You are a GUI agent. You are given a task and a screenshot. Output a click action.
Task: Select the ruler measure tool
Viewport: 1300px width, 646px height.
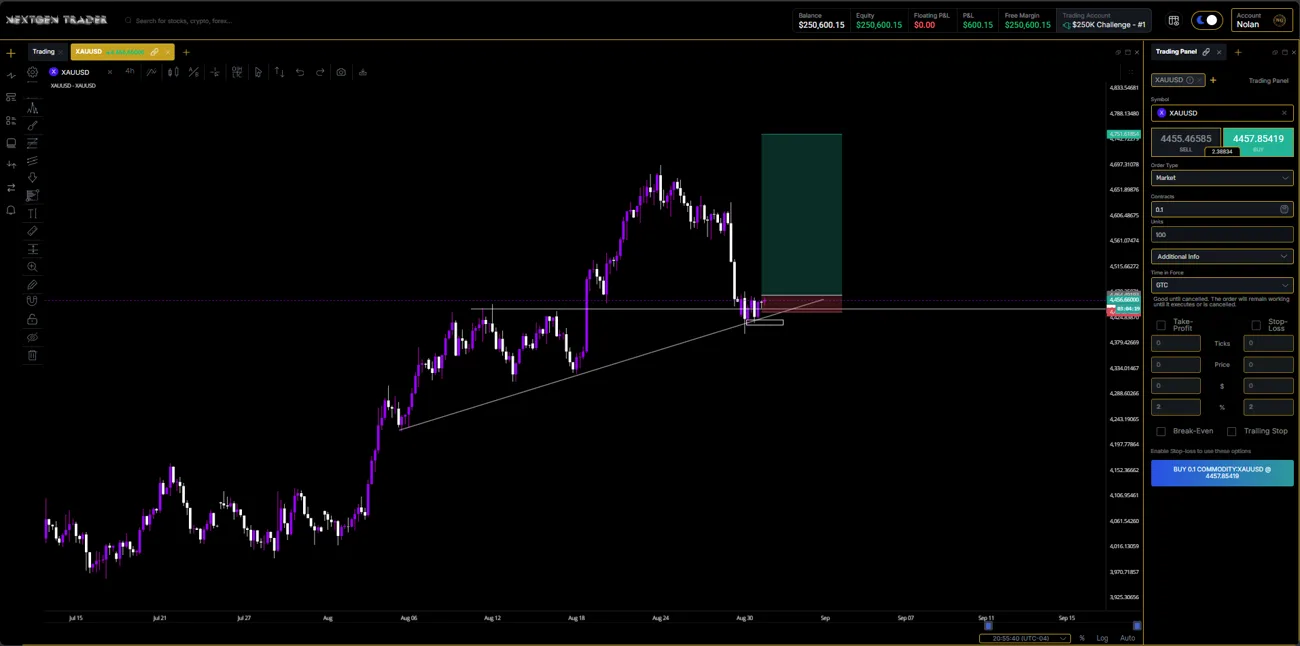(32, 231)
